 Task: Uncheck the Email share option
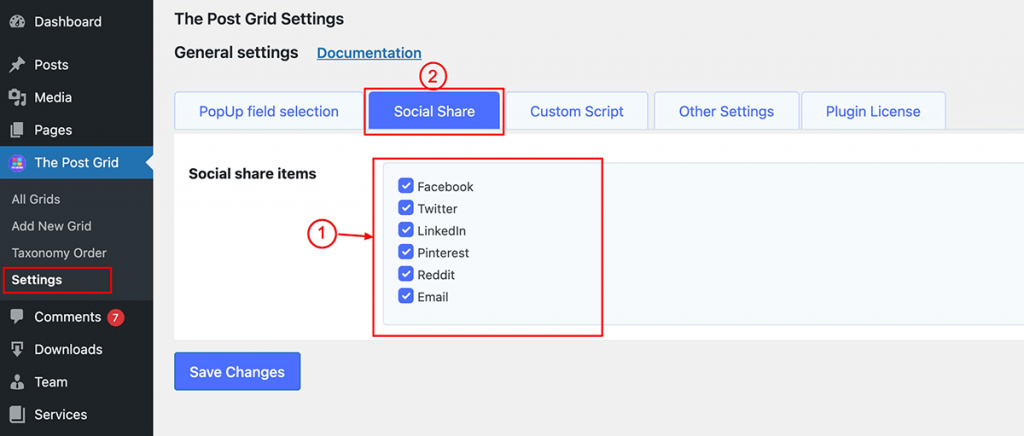(x=406, y=296)
